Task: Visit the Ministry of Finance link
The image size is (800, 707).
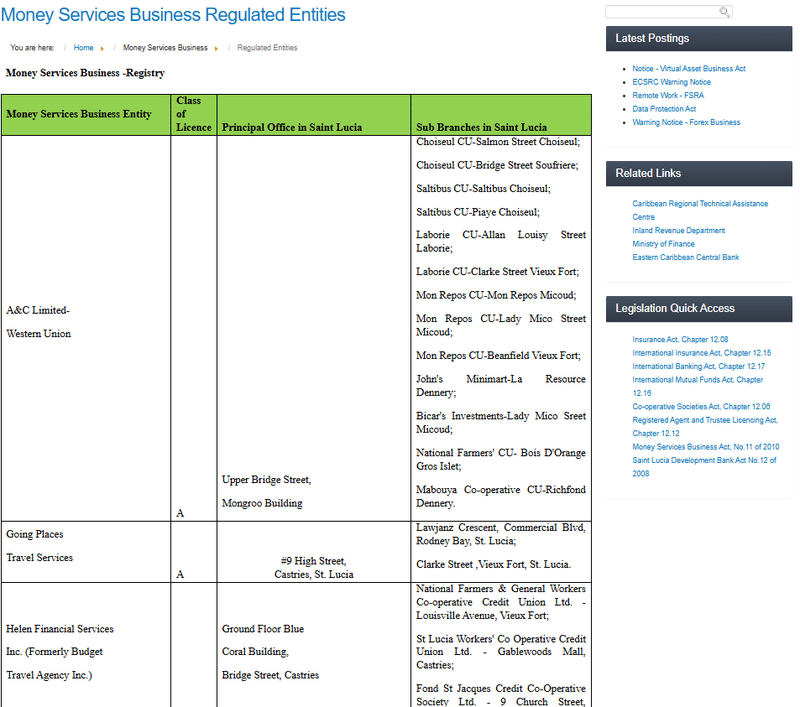Action: 663,244
